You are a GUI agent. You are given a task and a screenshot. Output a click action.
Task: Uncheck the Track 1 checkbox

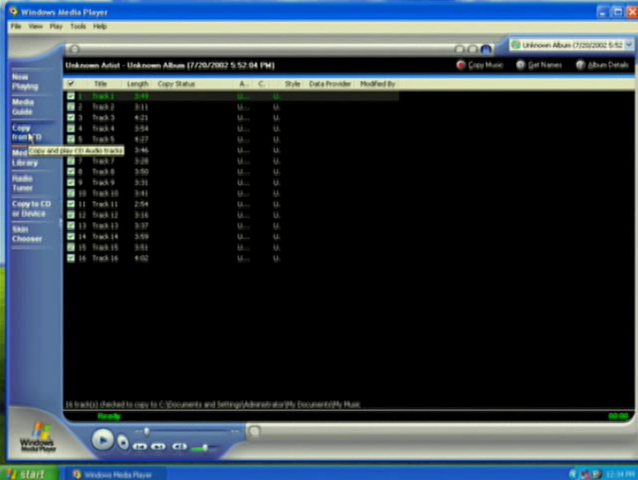pos(71,96)
